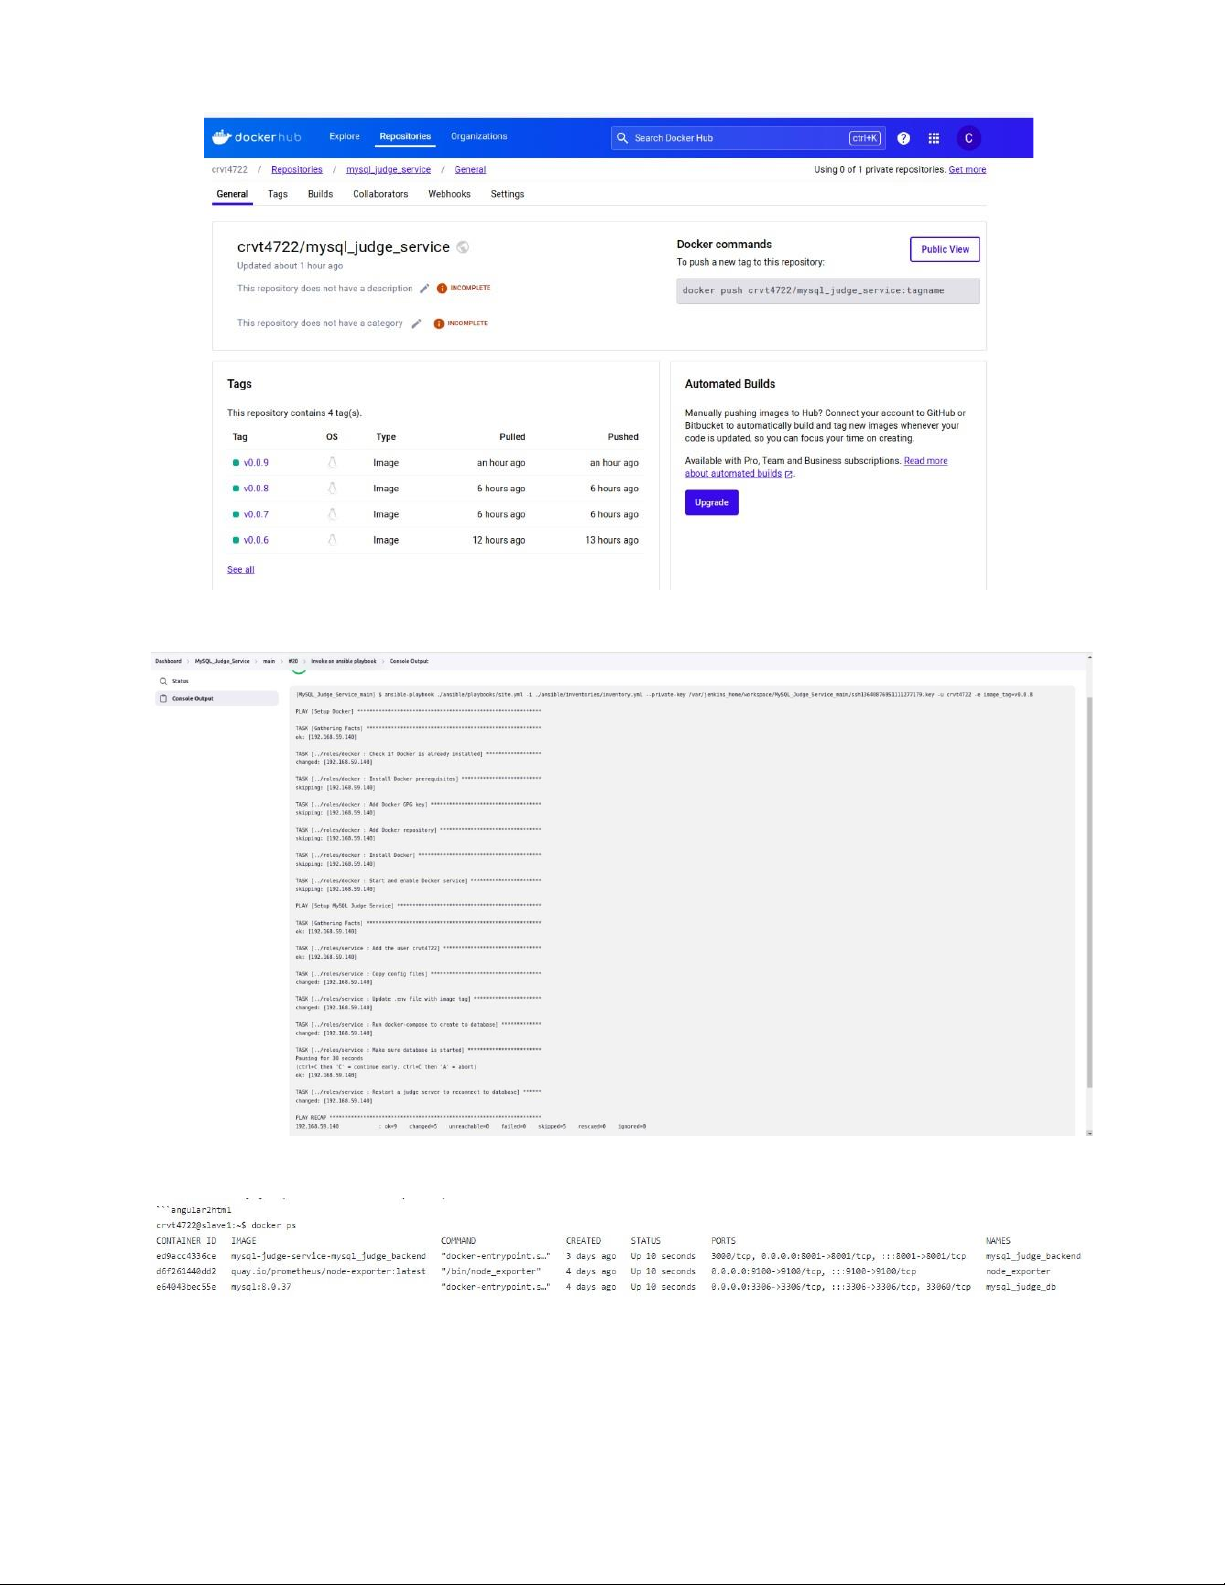Click '13 hours ago' in the v0.0.6 row
1225x1585 pixels.
click(612, 540)
